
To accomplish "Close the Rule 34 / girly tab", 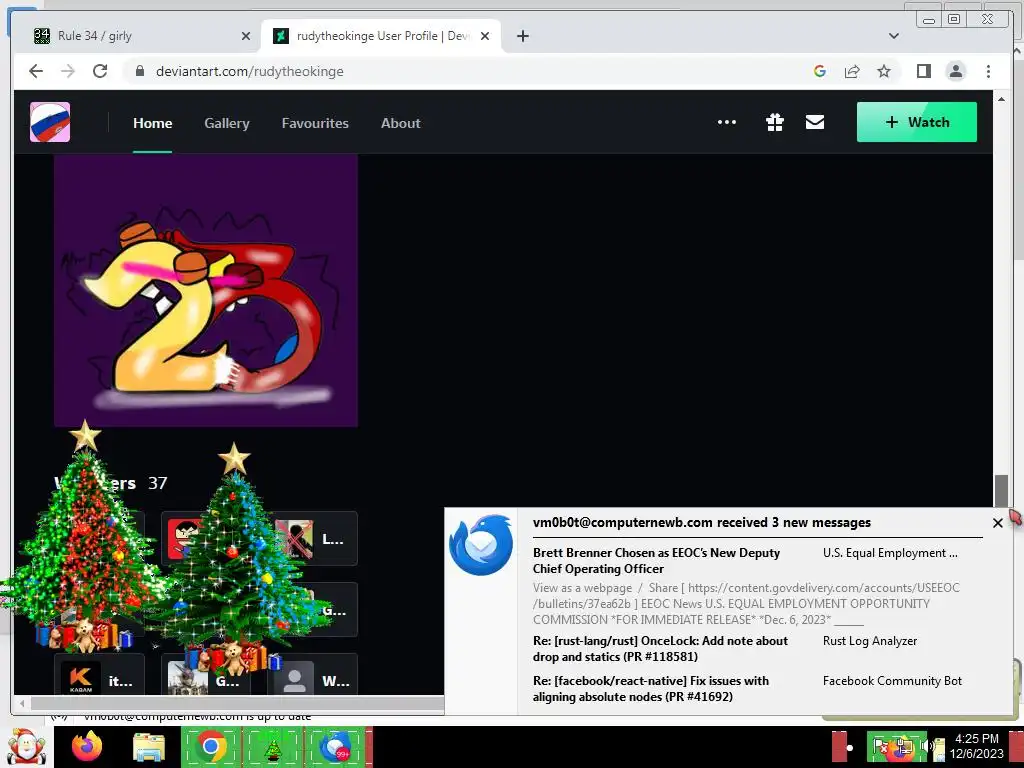I will click(x=246, y=36).
